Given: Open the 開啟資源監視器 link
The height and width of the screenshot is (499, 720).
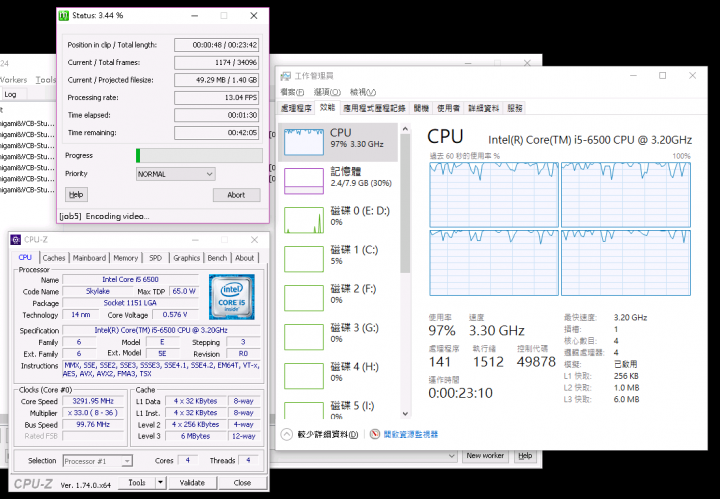Looking at the screenshot, I should pos(411,434).
